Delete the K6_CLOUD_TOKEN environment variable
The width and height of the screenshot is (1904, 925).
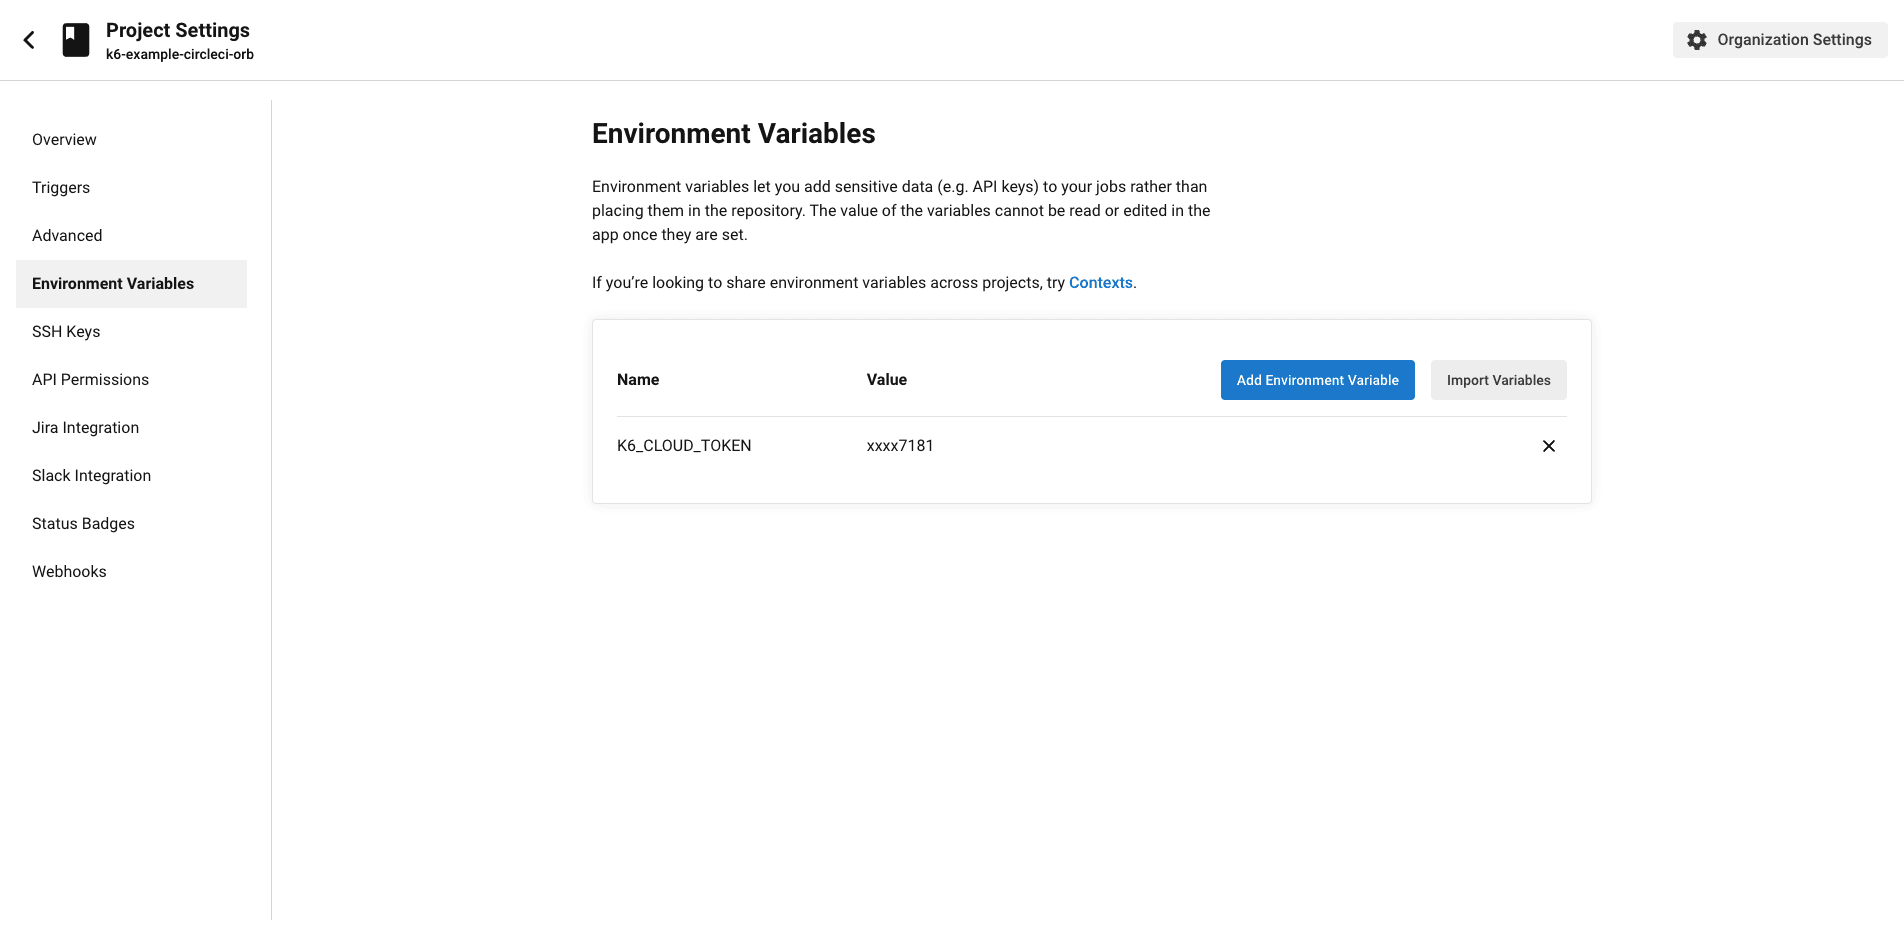(x=1549, y=446)
